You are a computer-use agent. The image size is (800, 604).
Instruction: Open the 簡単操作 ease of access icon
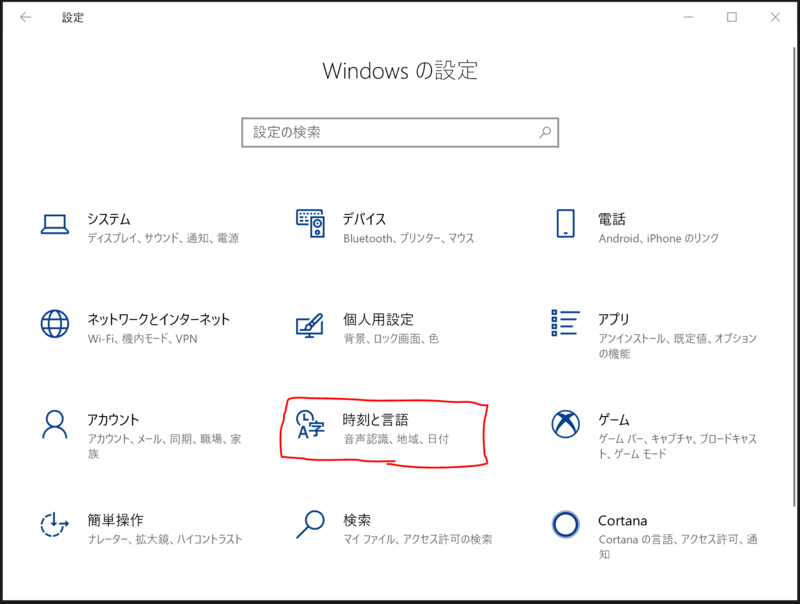click(x=55, y=524)
